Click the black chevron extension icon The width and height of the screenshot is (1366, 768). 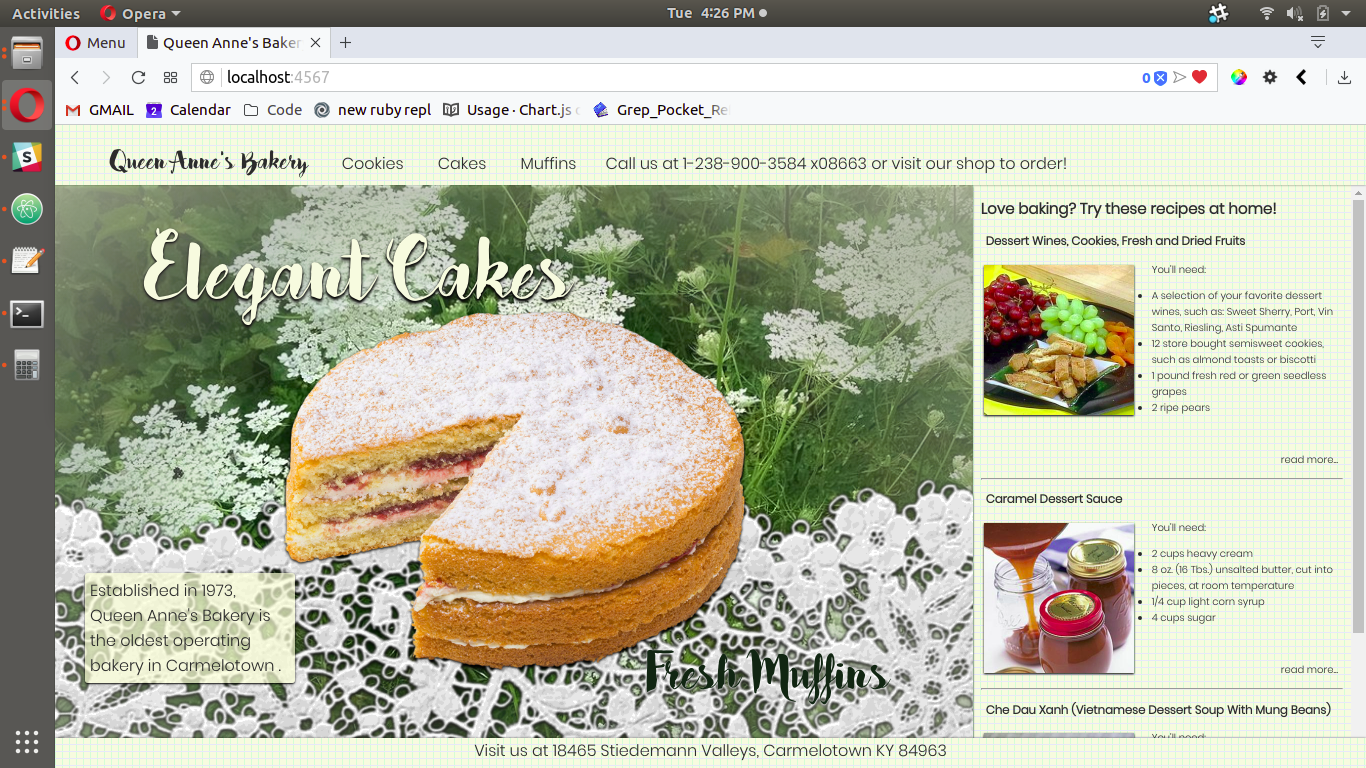coord(1301,77)
